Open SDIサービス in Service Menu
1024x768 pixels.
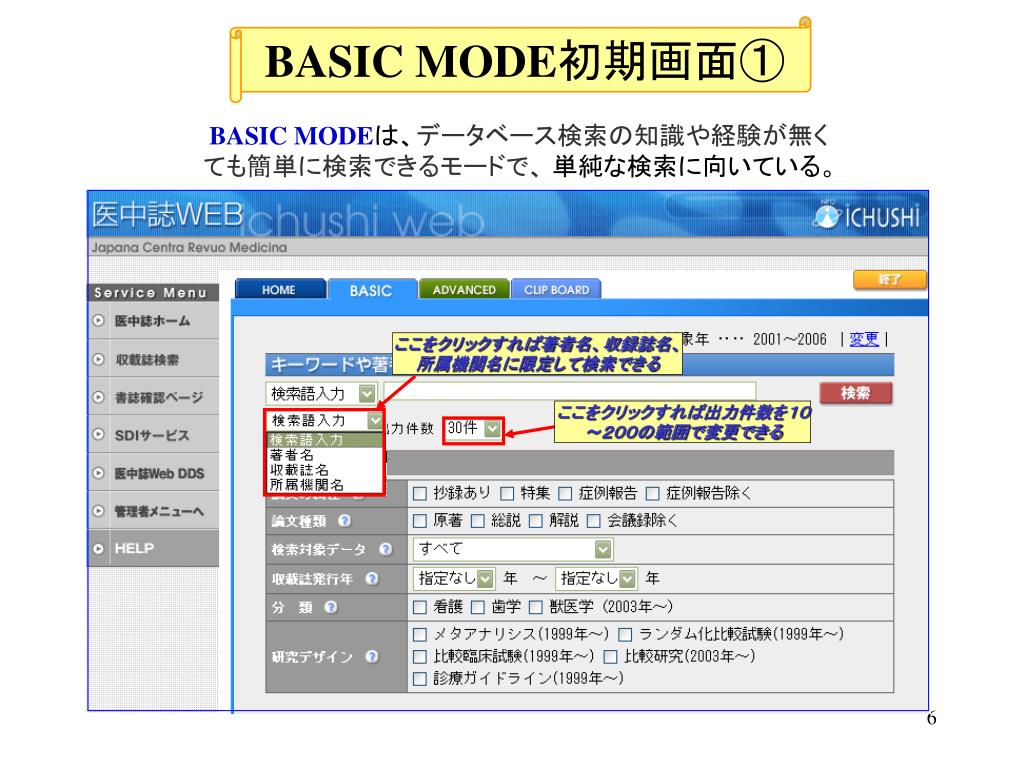[152, 435]
